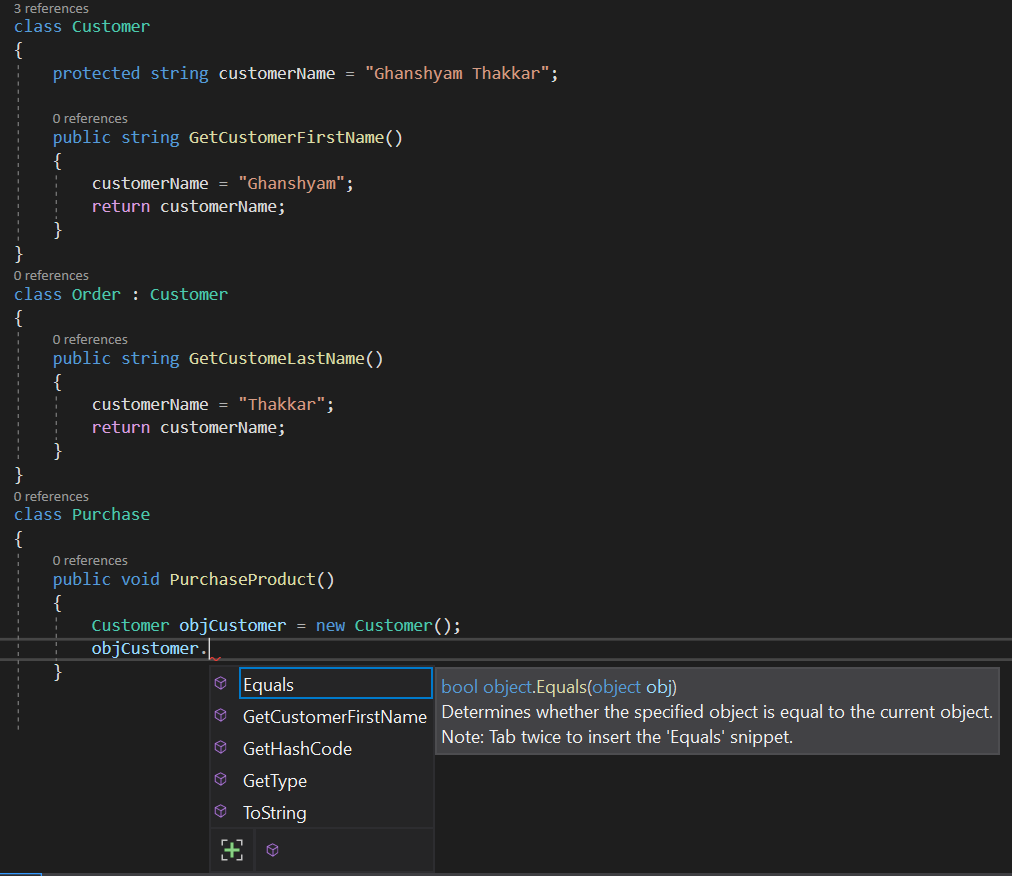Click the purple cube Methods filter icon
Screen dimensions: 1013x885
tap(272, 849)
